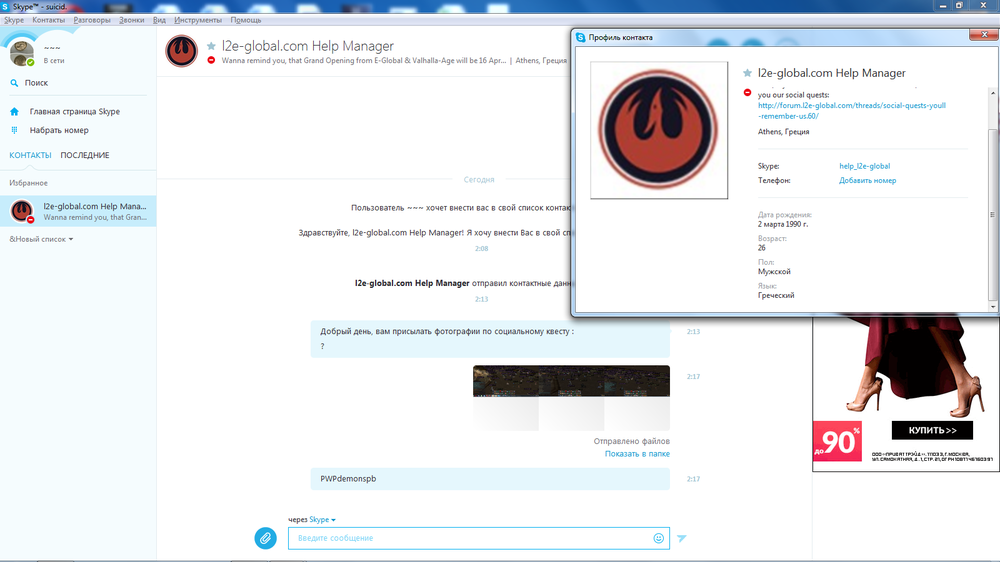Screen dimensions: 1000x562
Task: Open the Звонки menu
Action: pyautogui.click(x=131, y=20)
